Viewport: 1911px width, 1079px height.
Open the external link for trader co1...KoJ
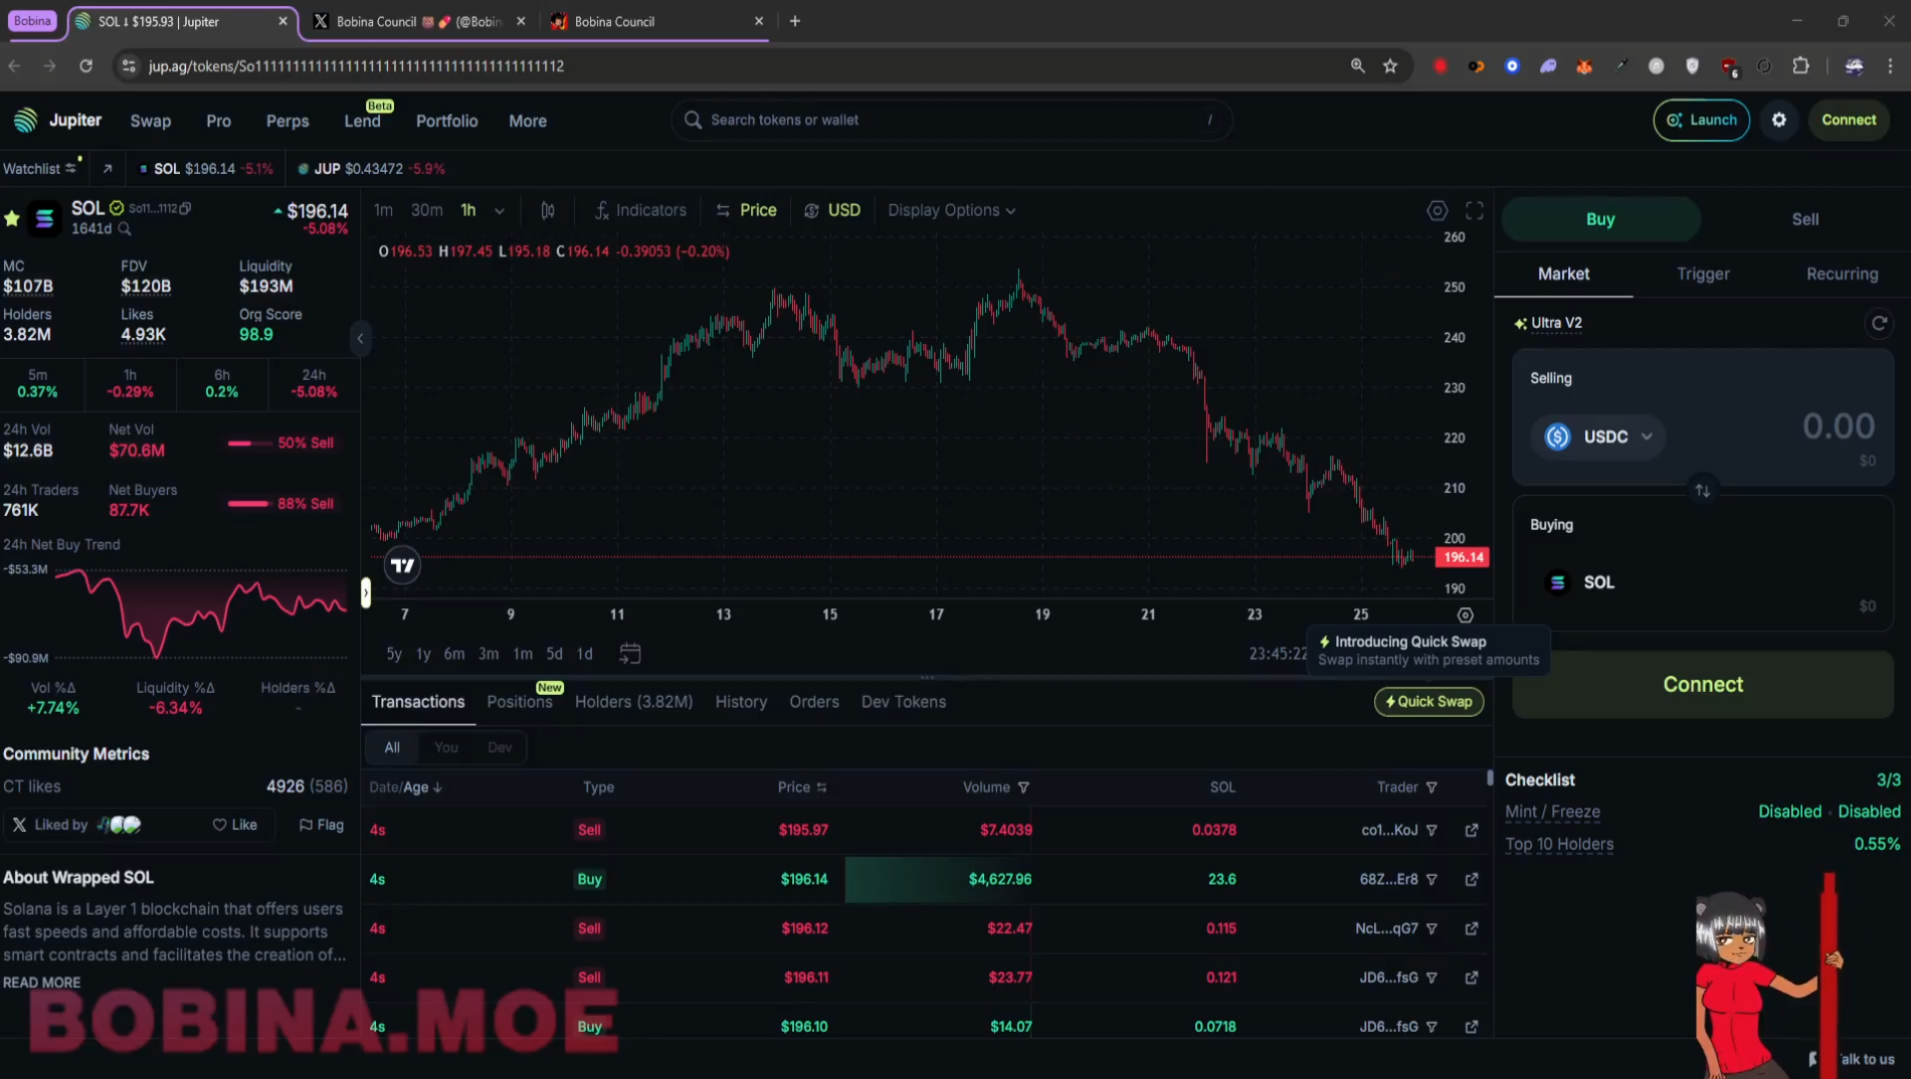tap(1471, 830)
